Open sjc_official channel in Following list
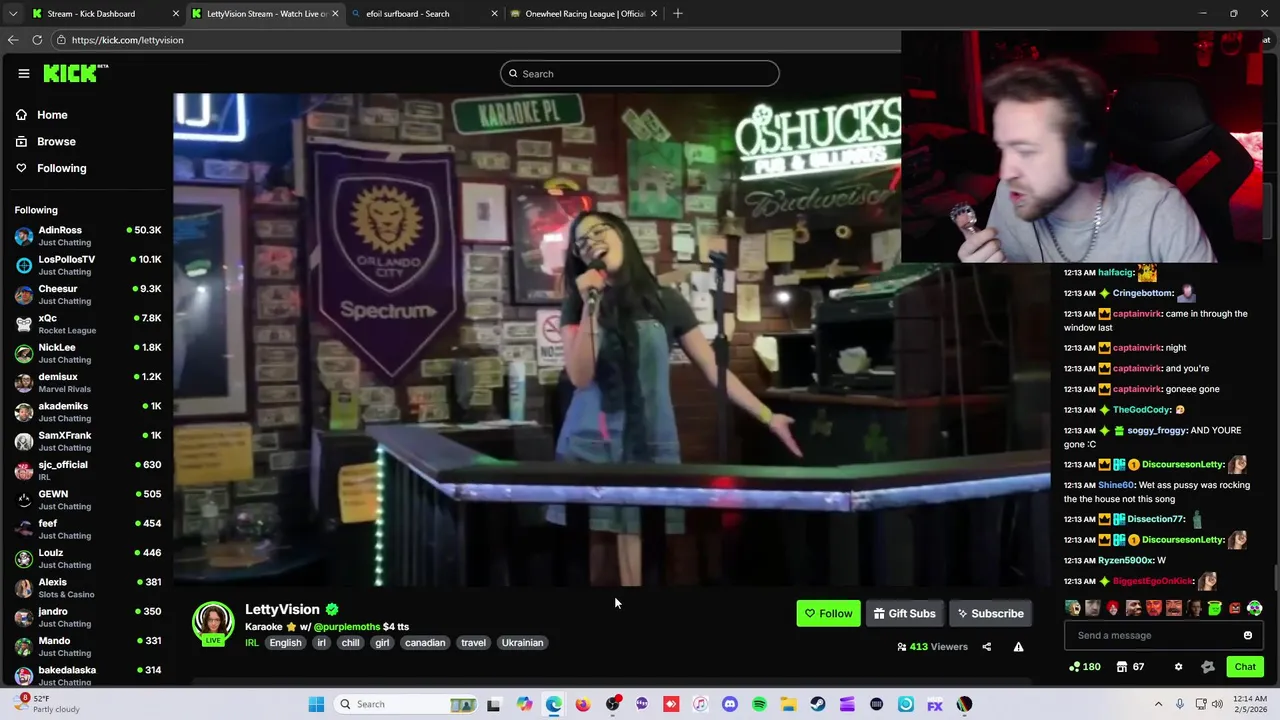1280x720 pixels. click(88, 470)
